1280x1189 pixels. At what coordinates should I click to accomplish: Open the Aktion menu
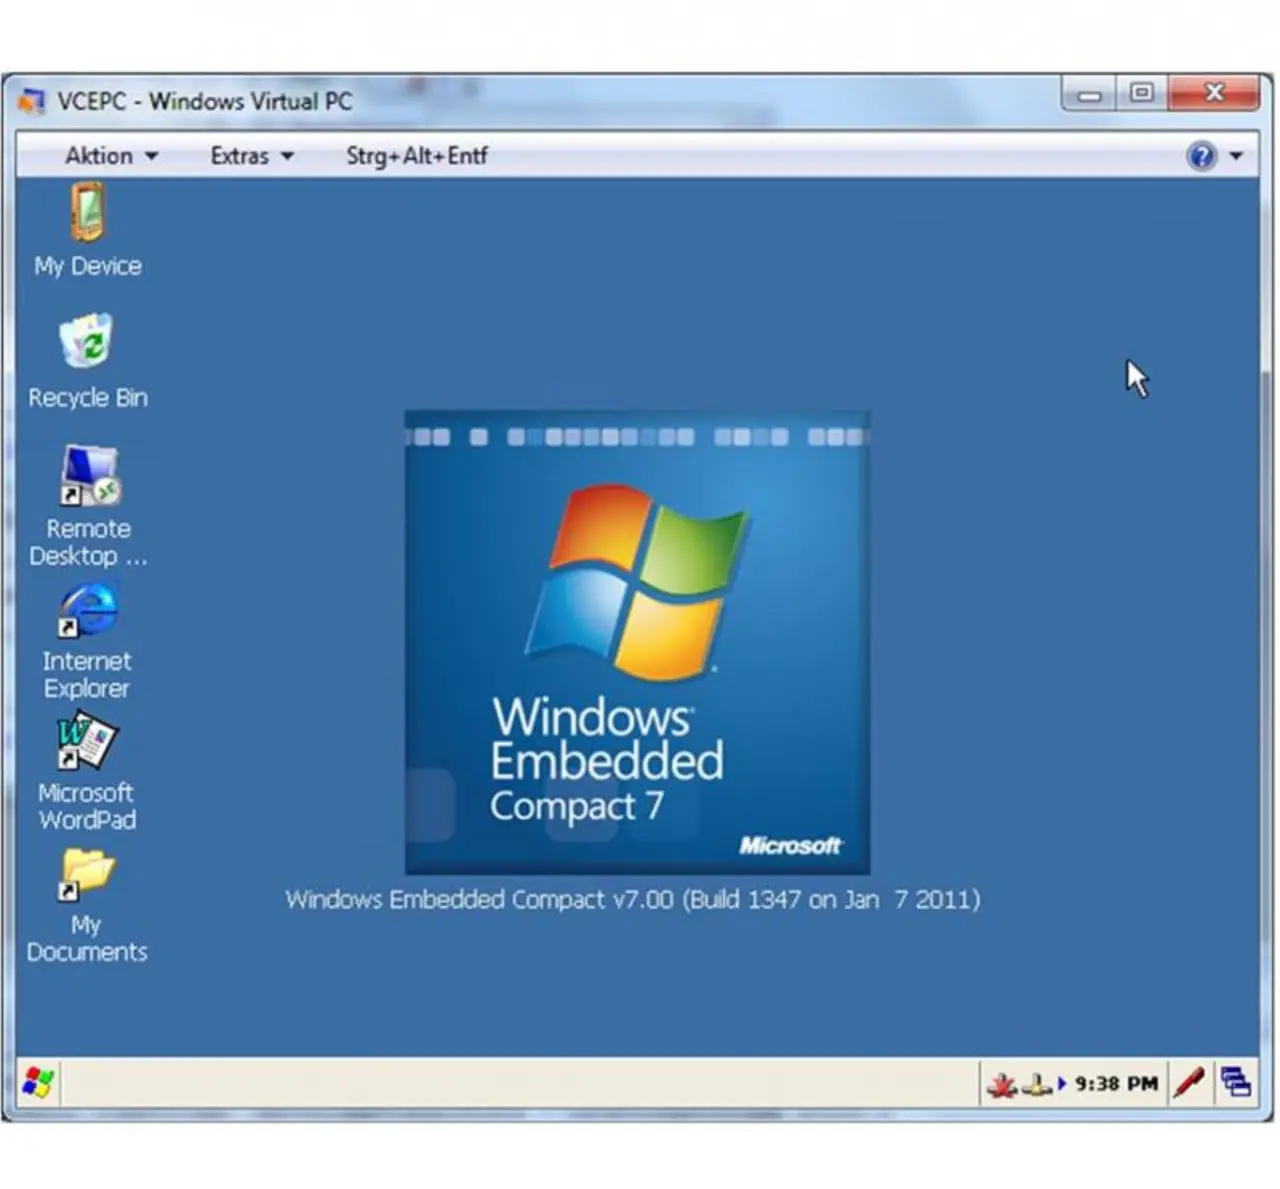[x=110, y=156]
